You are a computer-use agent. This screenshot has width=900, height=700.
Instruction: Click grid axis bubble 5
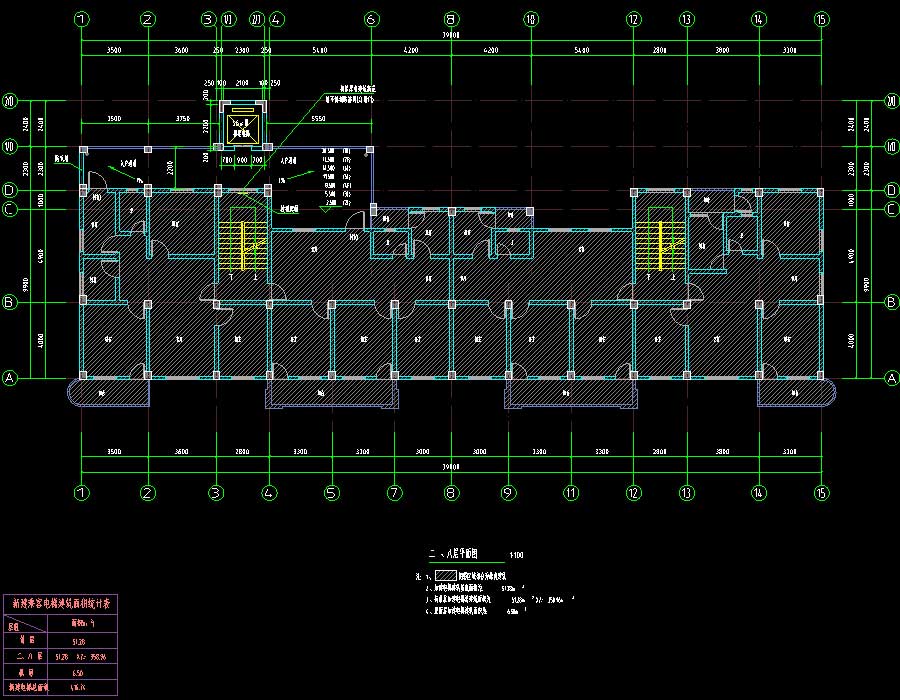click(332, 493)
